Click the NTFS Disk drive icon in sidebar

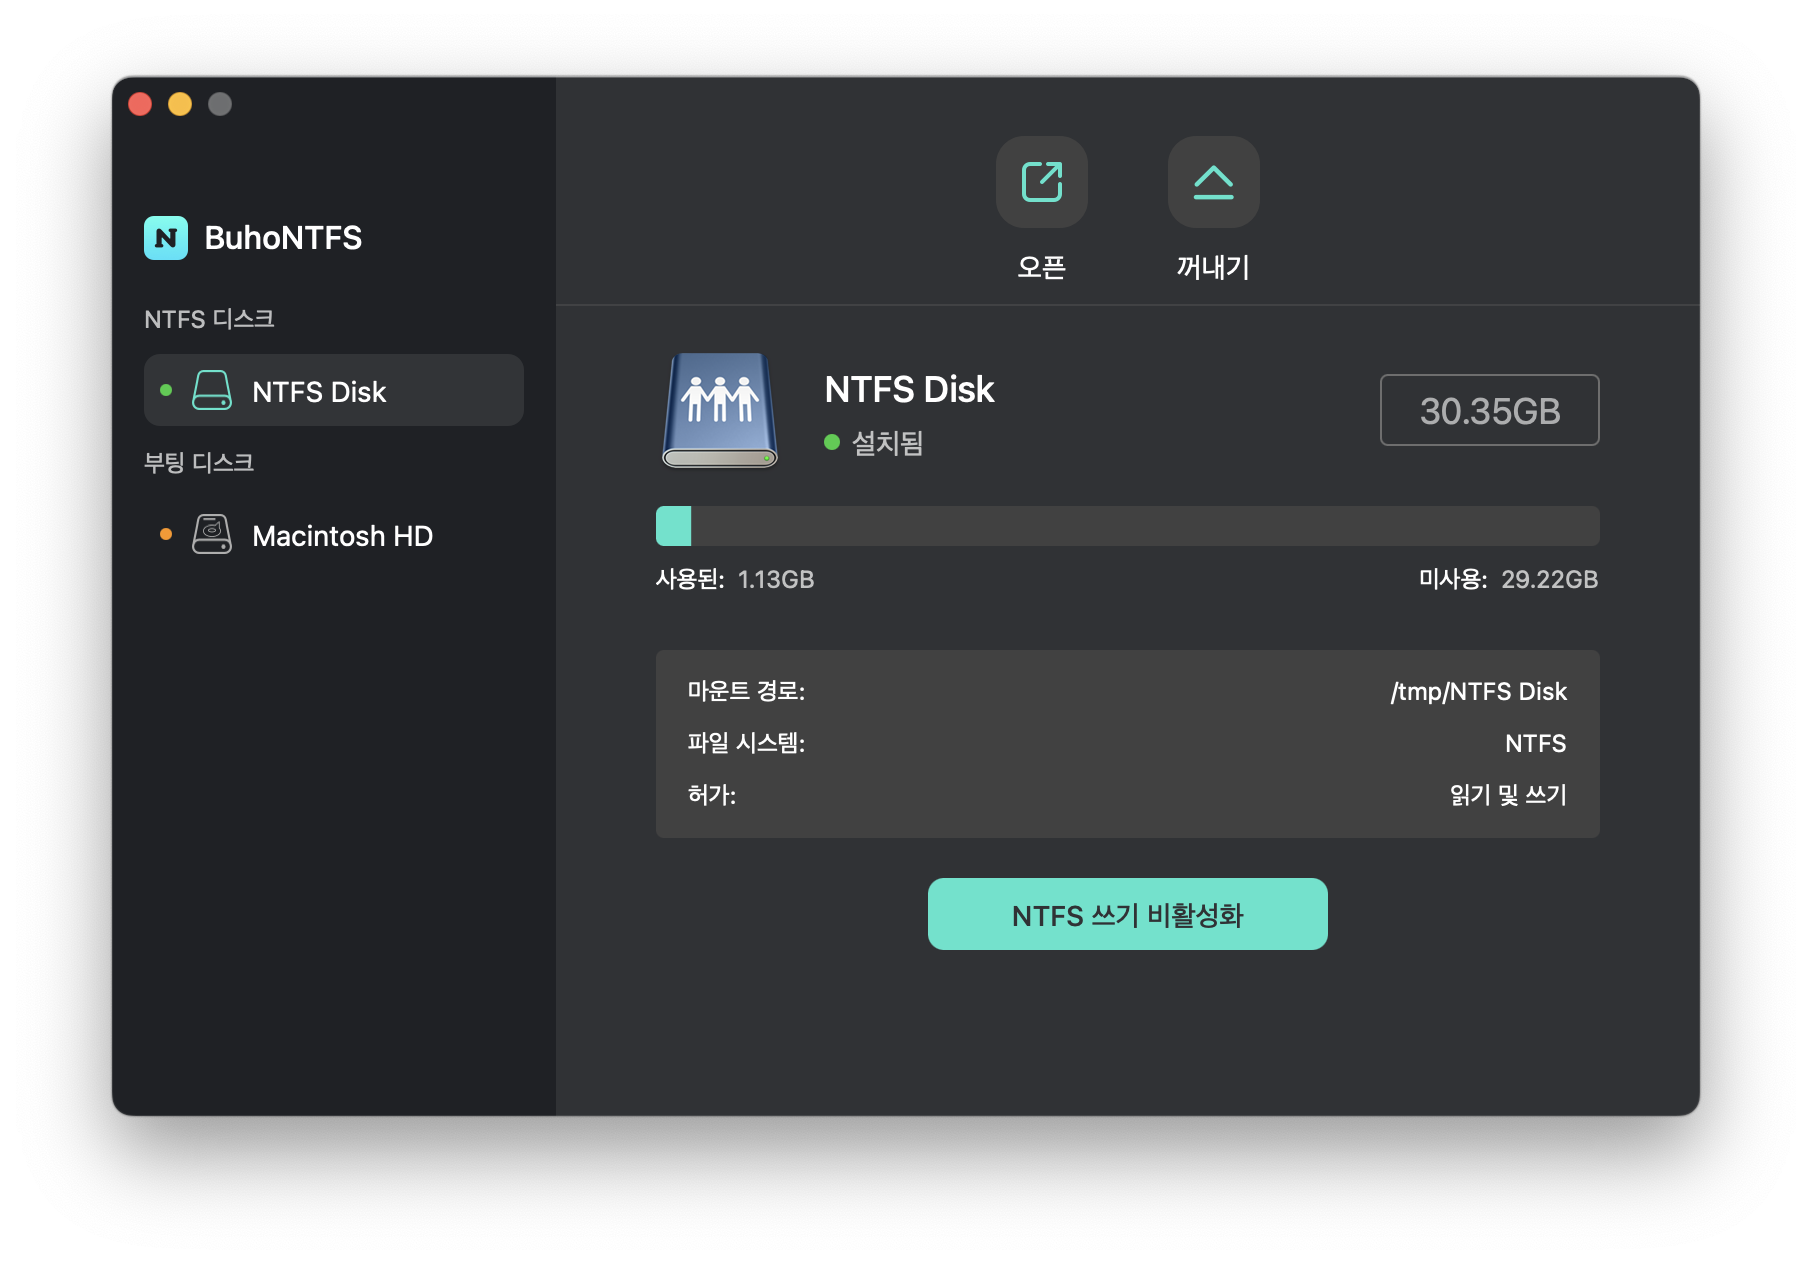click(x=212, y=390)
